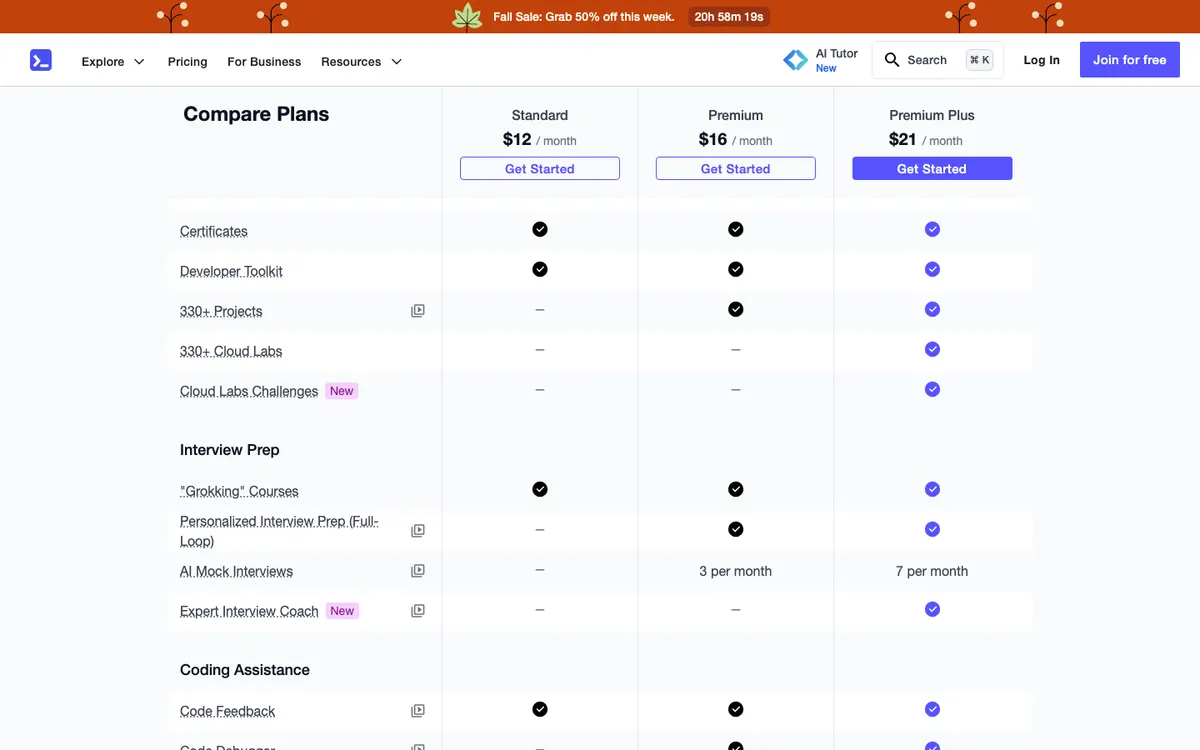Click the 330+ Cloud Labs label
Screen dimensions: 1200x750
231,351
